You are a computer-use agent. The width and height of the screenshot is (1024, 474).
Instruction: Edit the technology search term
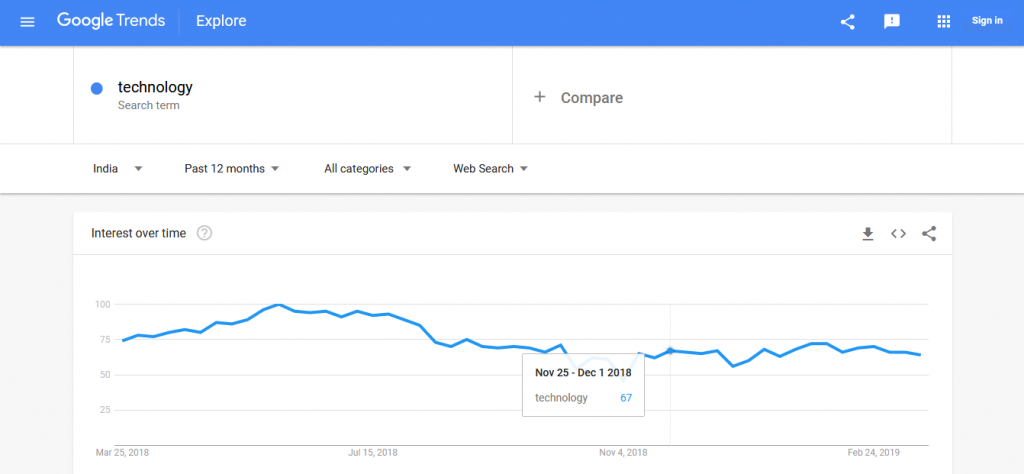pyautogui.click(x=155, y=87)
